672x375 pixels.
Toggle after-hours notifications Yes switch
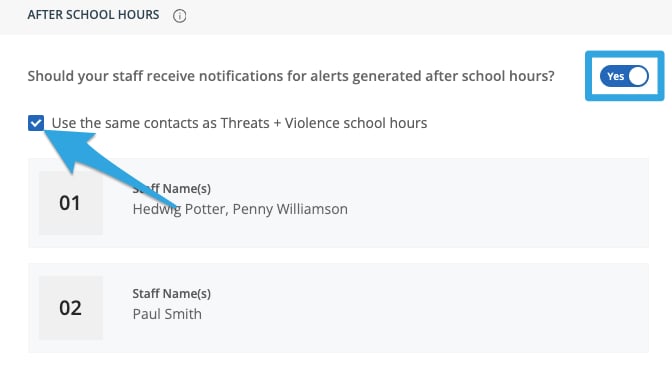pos(624,76)
